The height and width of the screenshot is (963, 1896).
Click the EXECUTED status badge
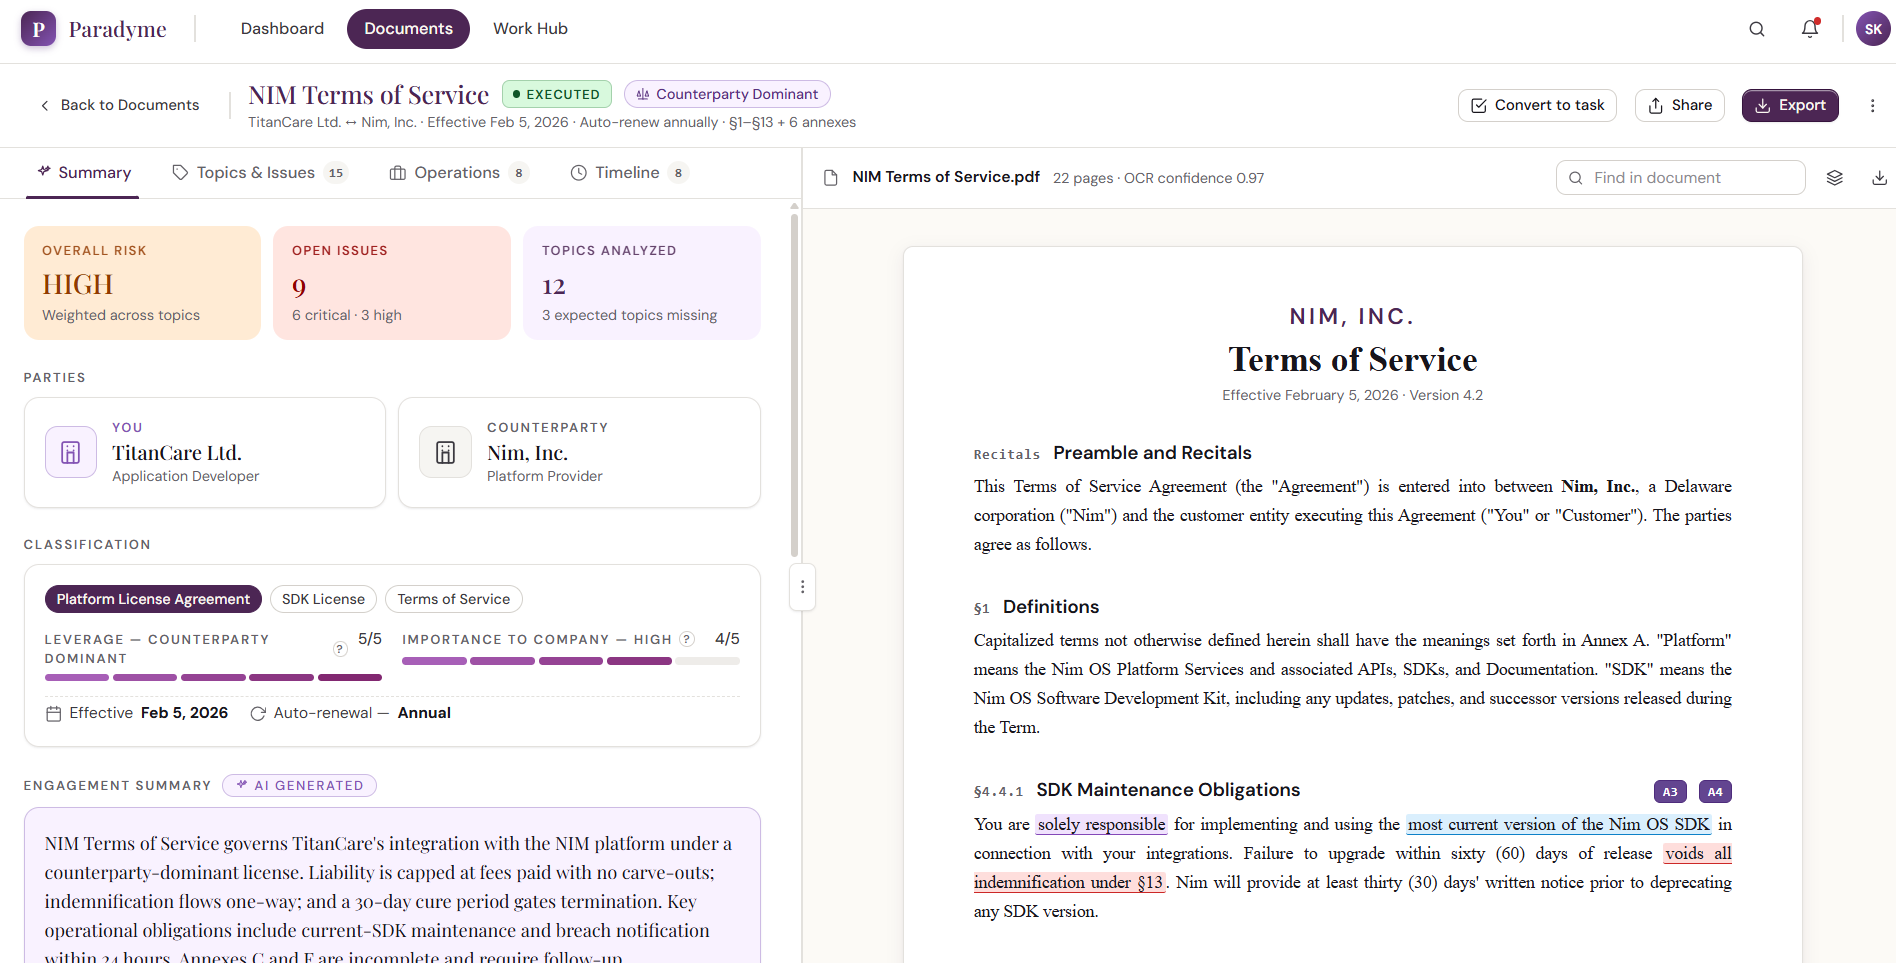pos(557,94)
